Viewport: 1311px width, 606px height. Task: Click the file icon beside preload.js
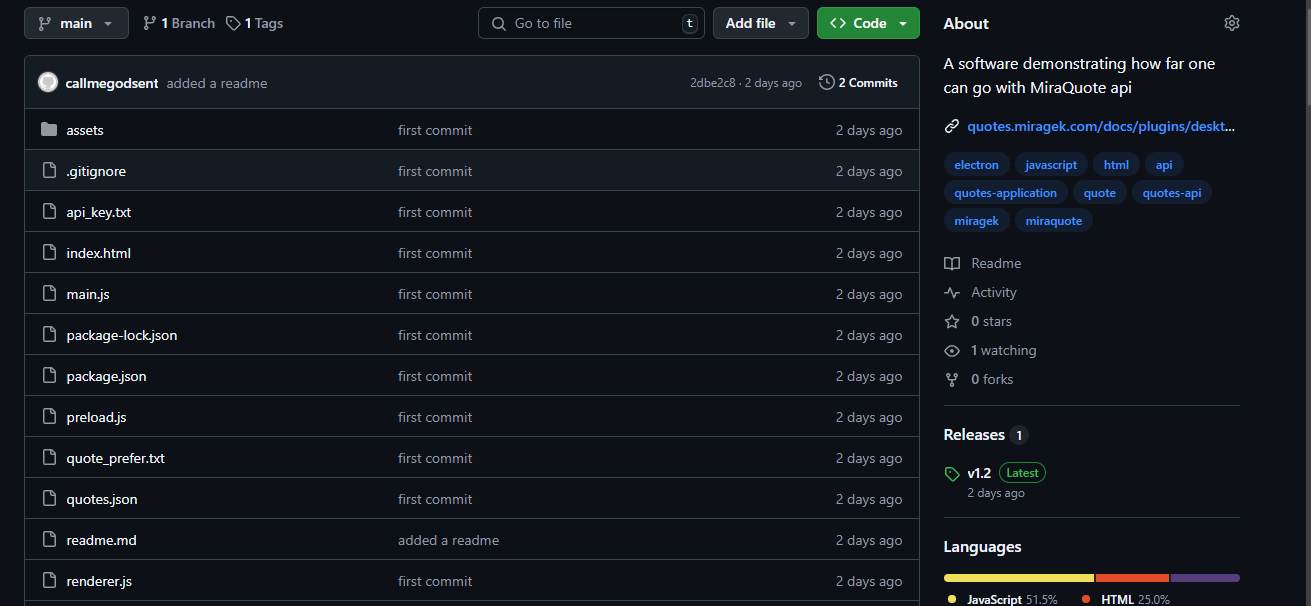[49, 417]
